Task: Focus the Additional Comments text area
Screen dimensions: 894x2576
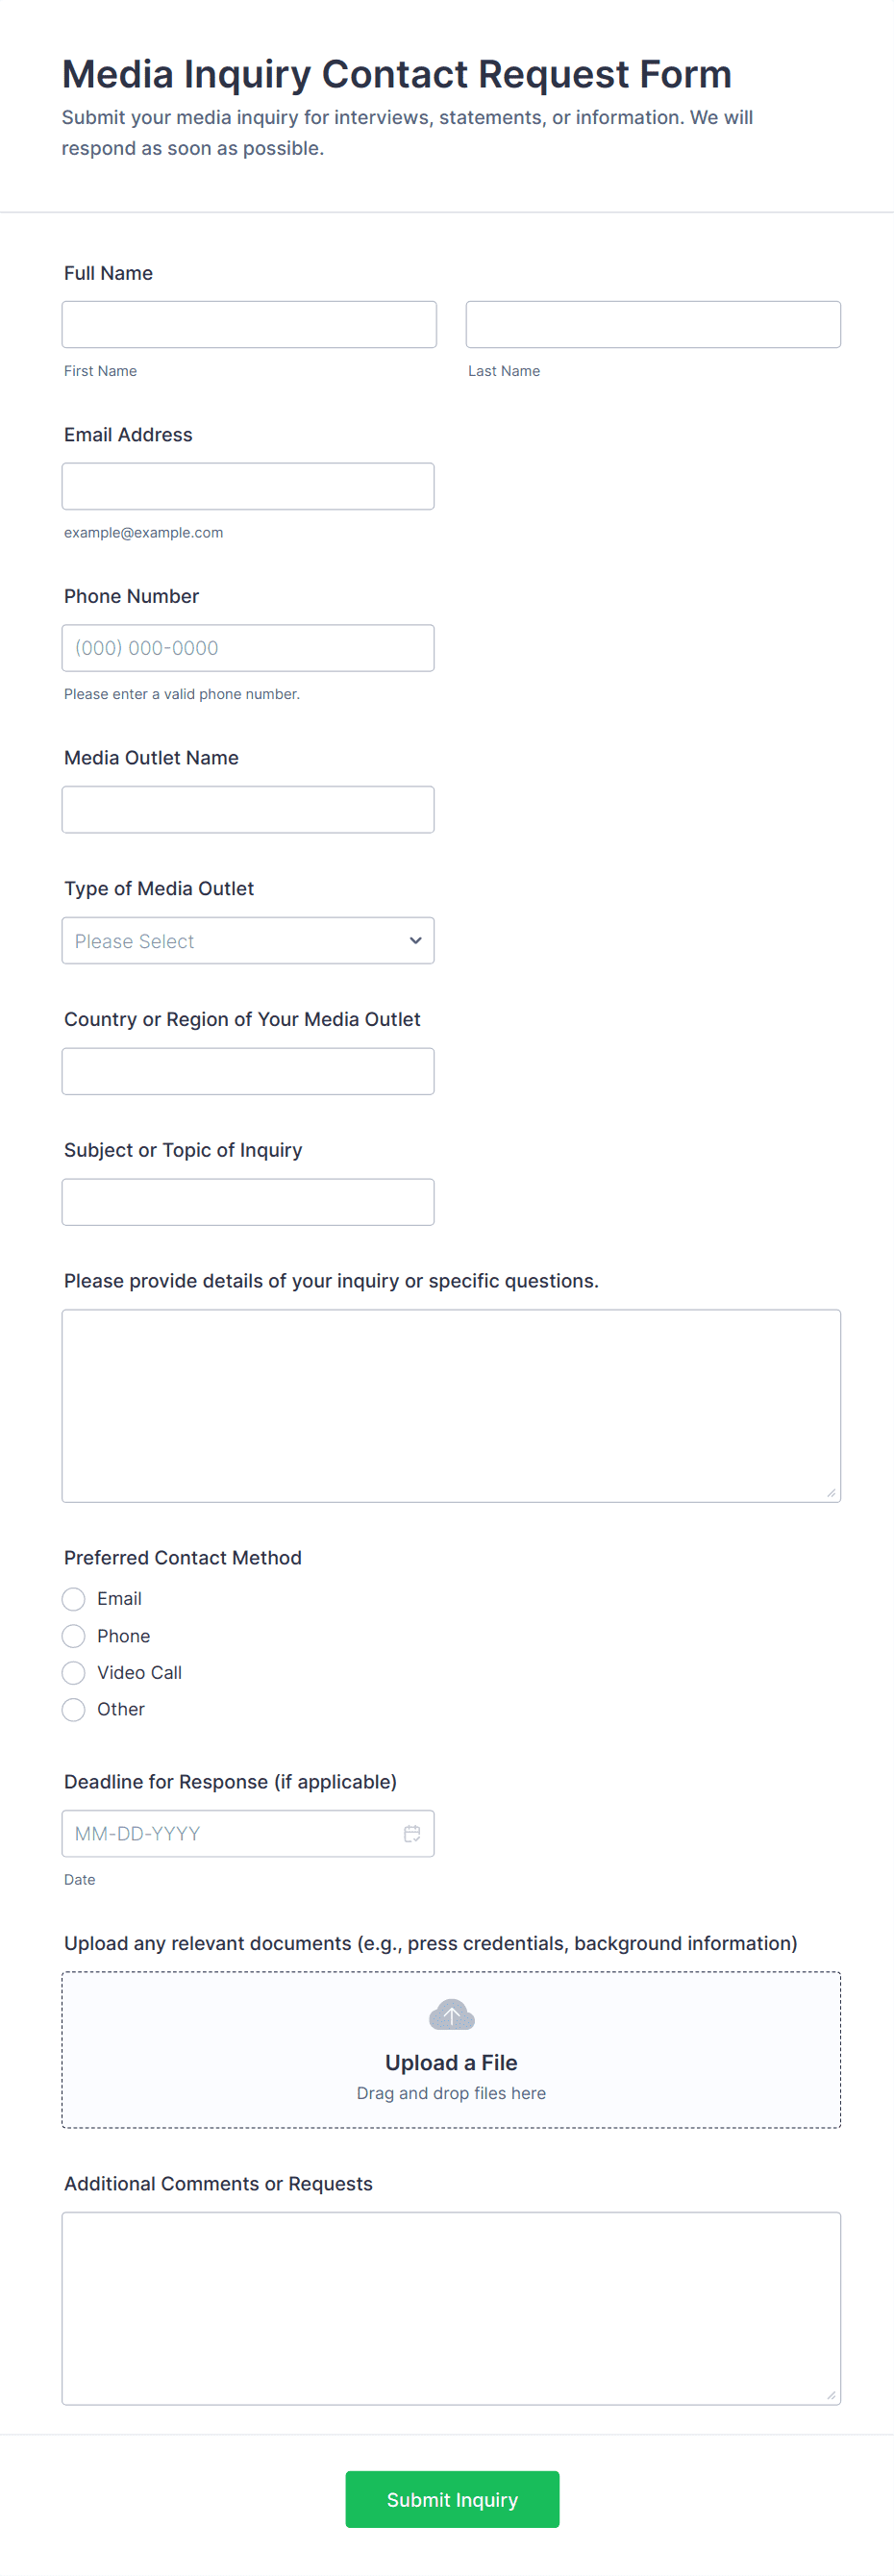Action: (x=451, y=2308)
